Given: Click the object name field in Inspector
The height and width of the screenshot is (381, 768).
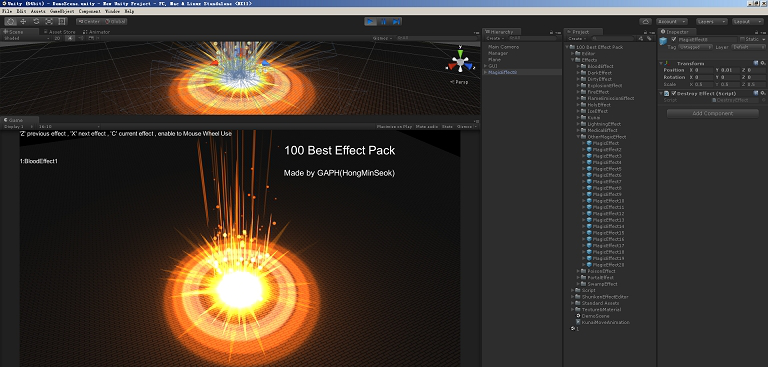Looking at the screenshot, I should 707,39.
